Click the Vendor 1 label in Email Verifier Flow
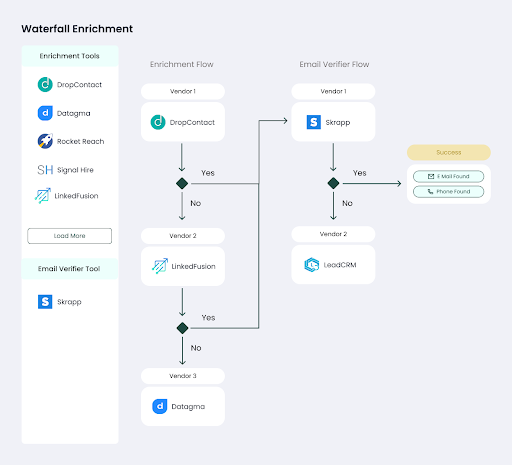Screen dimensions: 512x465 pos(333,91)
